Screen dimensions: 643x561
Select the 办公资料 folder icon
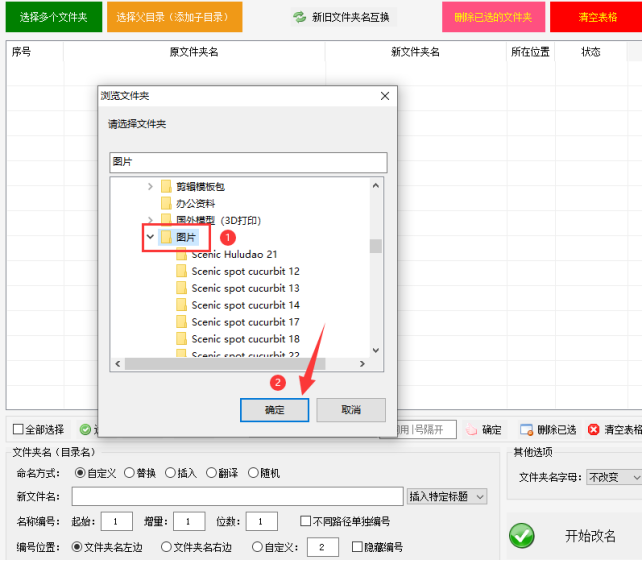click(166, 203)
